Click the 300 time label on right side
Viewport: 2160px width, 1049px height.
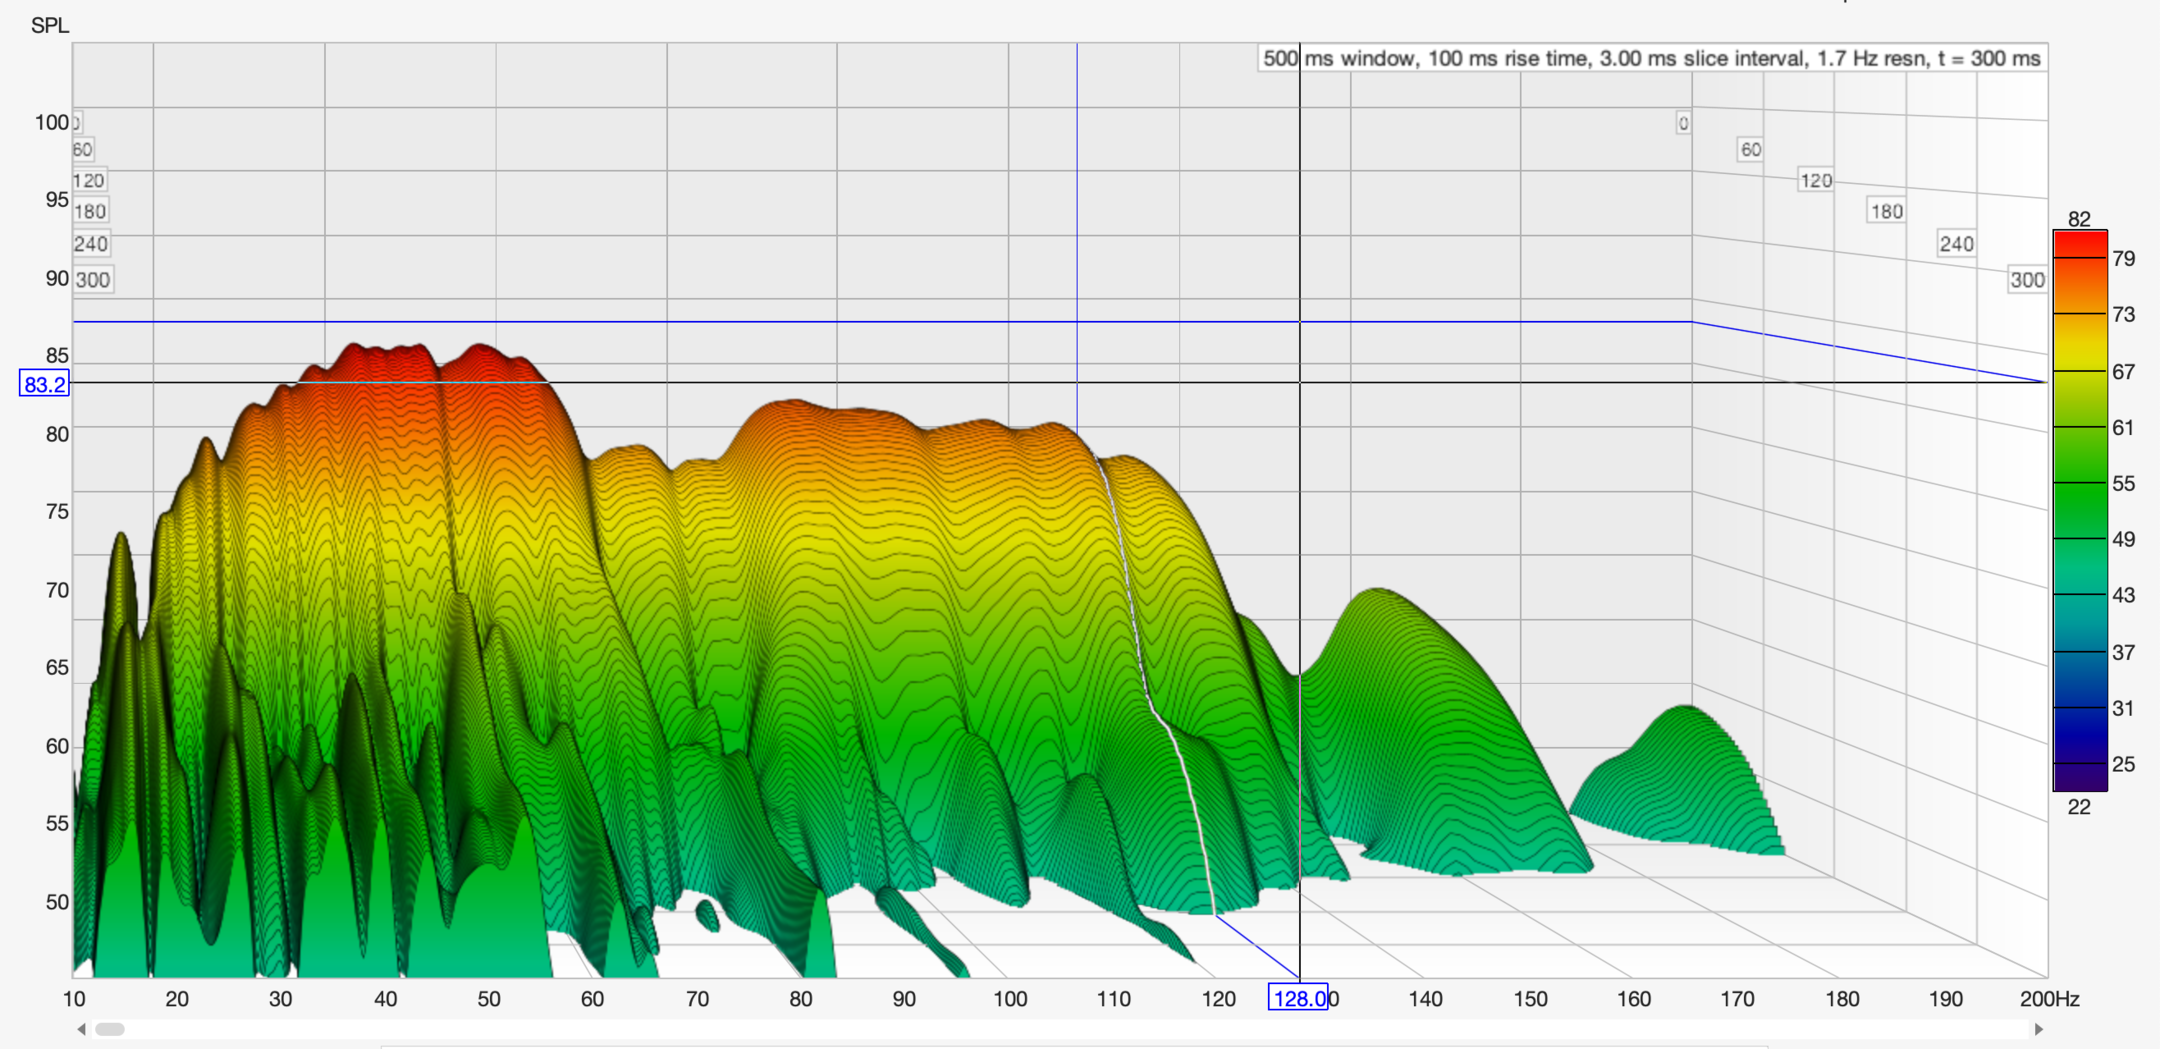point(2027,280)
